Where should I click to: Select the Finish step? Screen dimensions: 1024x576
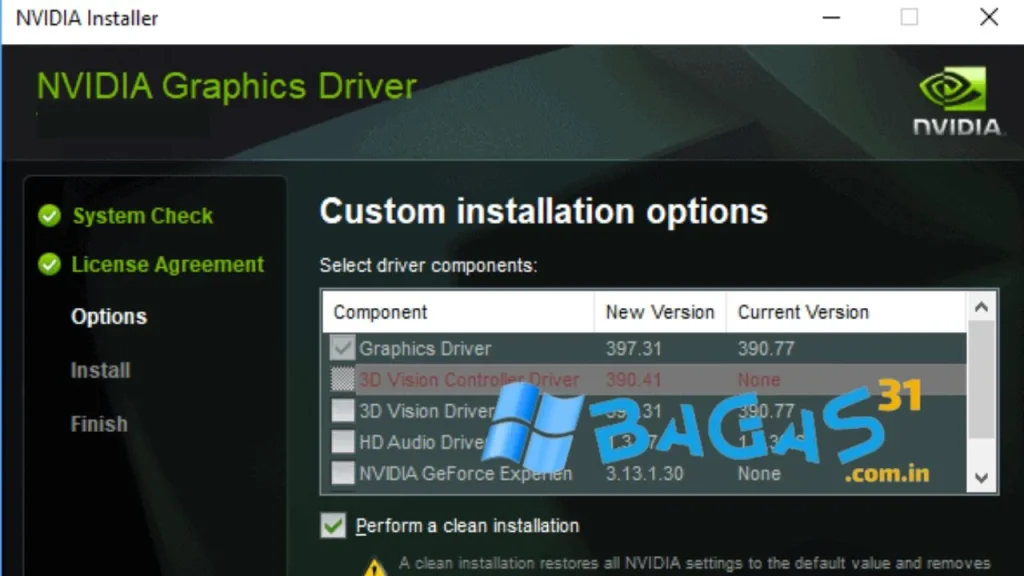(x=99, y=424)
